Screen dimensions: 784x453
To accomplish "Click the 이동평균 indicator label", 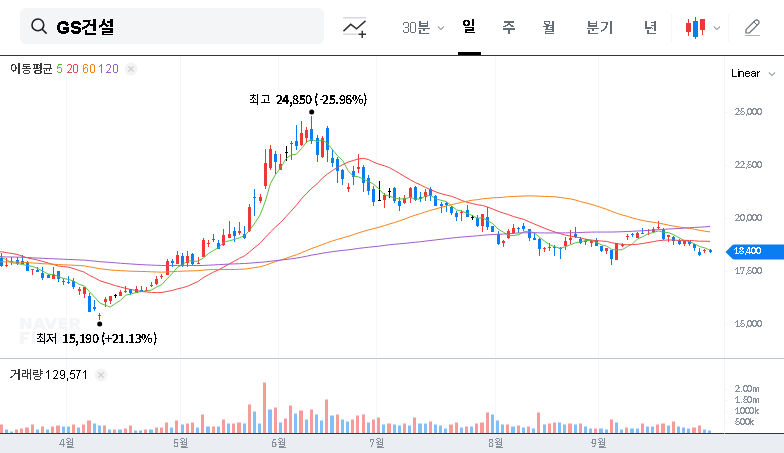I will 31,69.
